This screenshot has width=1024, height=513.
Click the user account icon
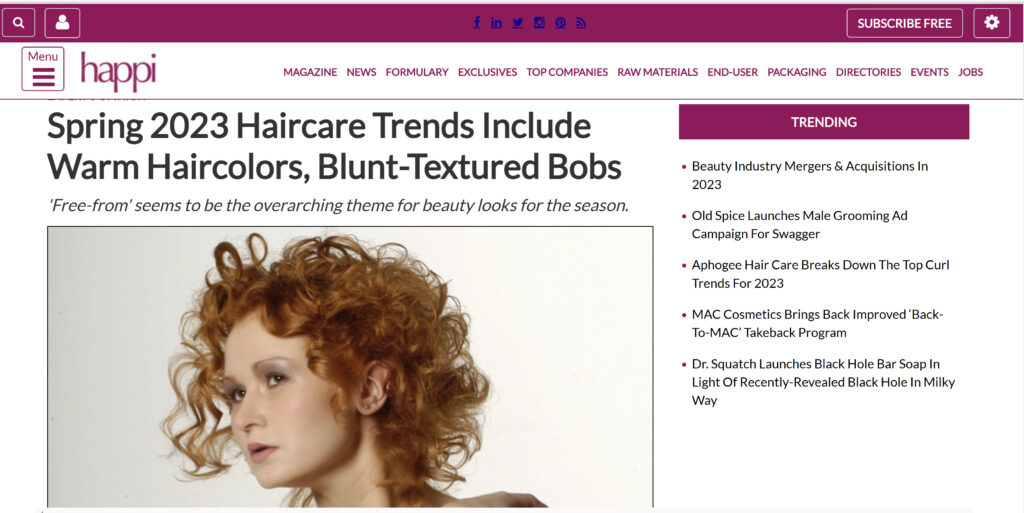pos(62,23)
